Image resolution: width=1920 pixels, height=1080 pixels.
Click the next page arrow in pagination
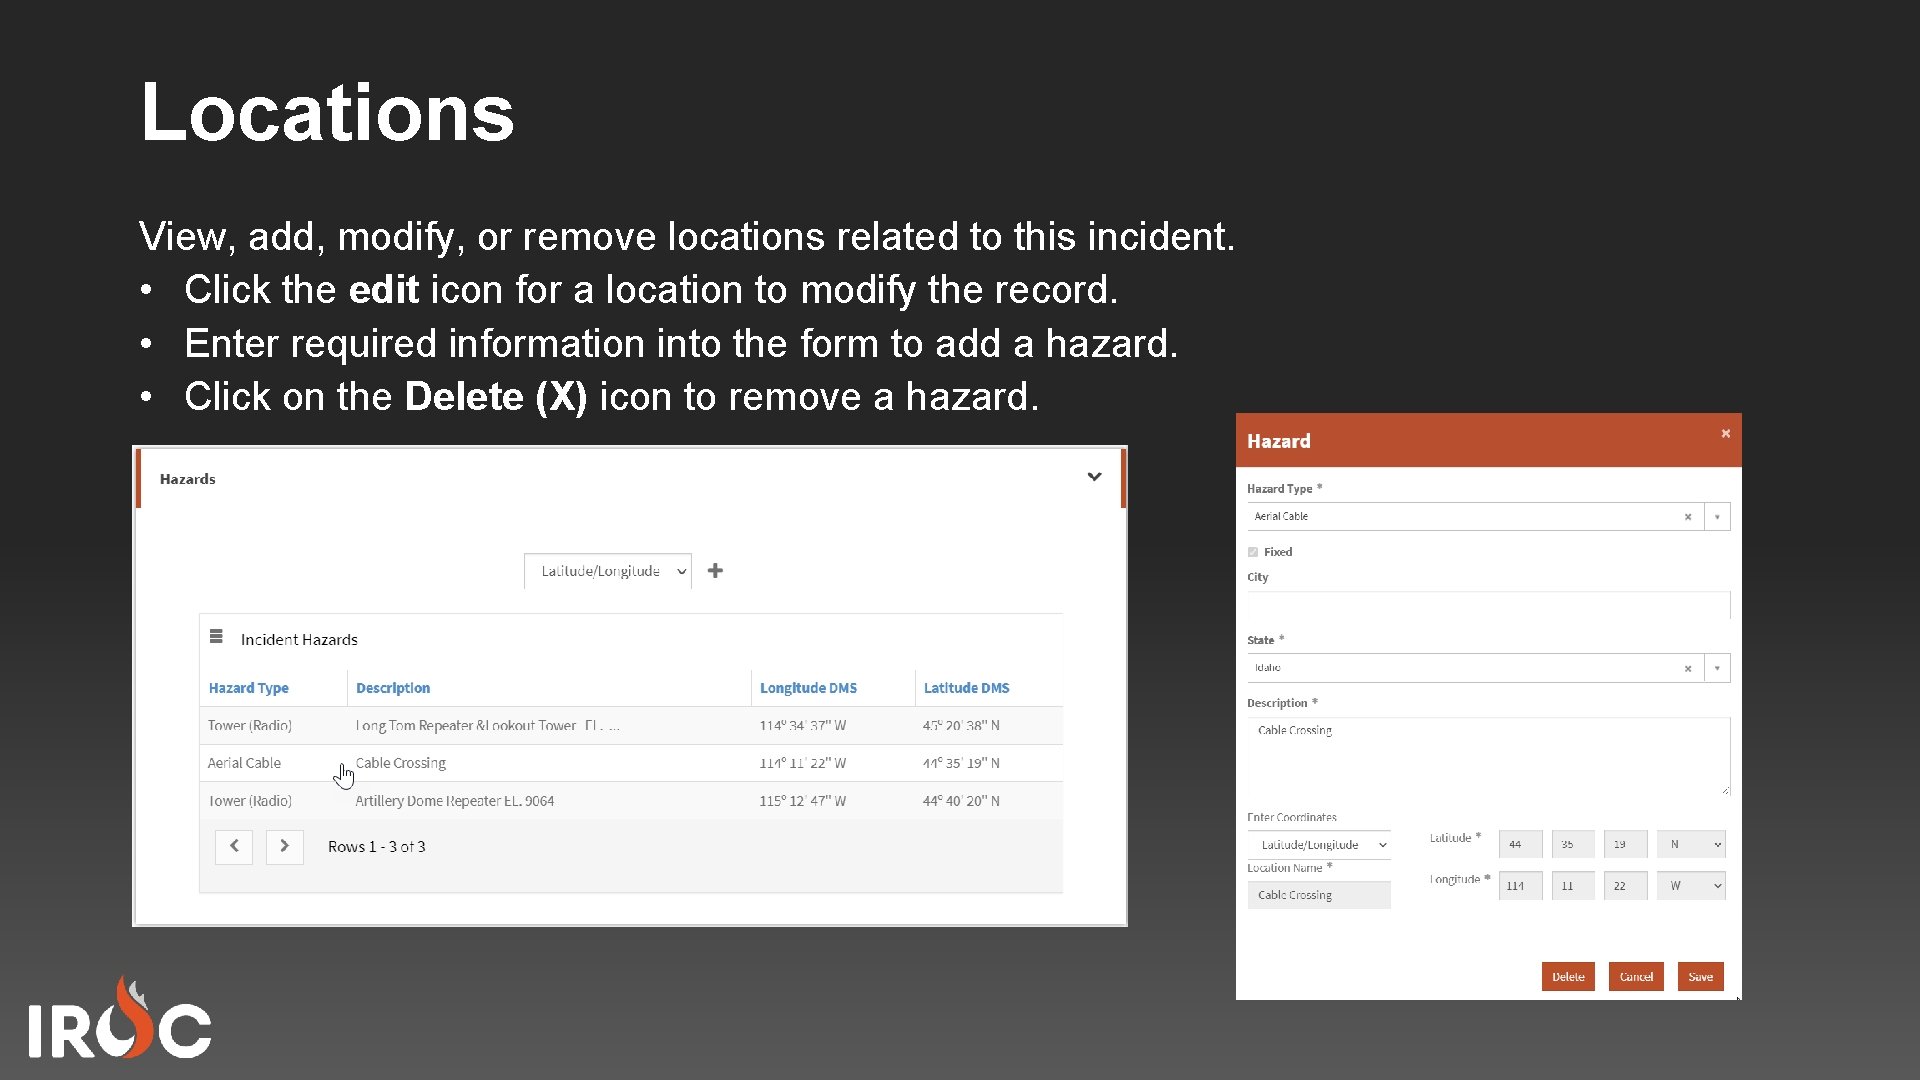coord(284,846)
